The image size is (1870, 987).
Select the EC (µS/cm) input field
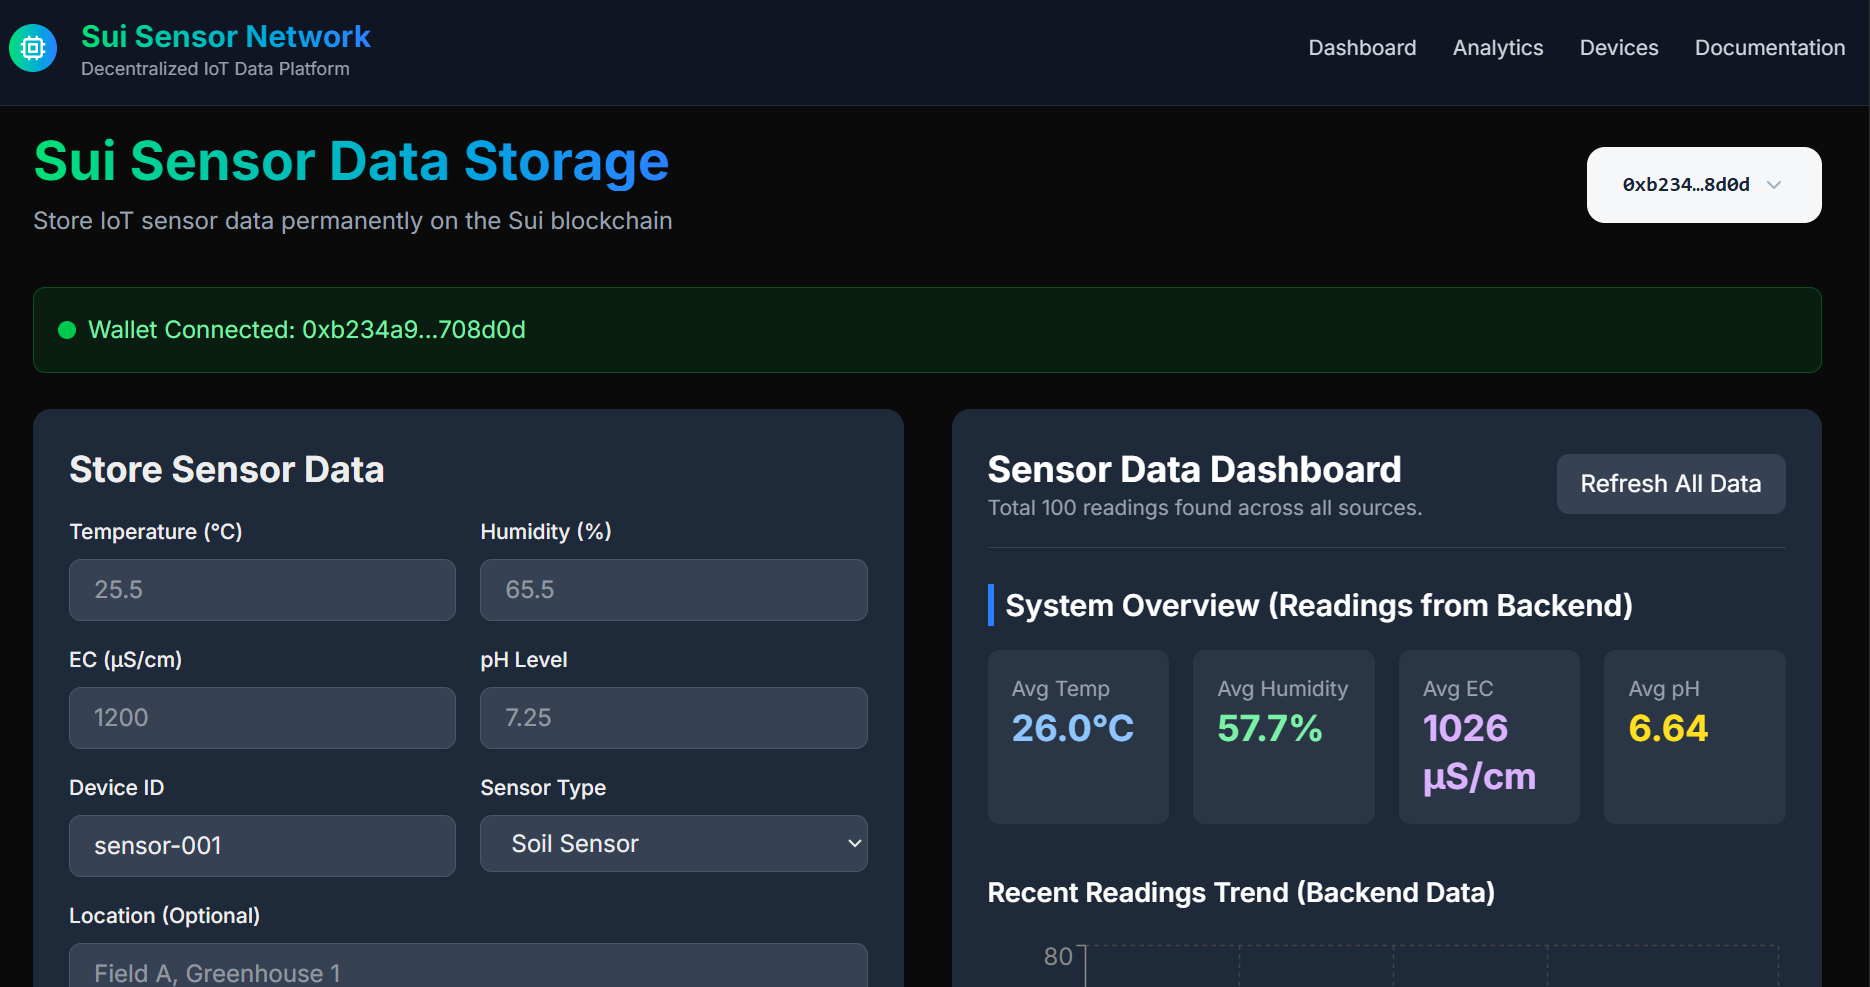coord(261,717)
